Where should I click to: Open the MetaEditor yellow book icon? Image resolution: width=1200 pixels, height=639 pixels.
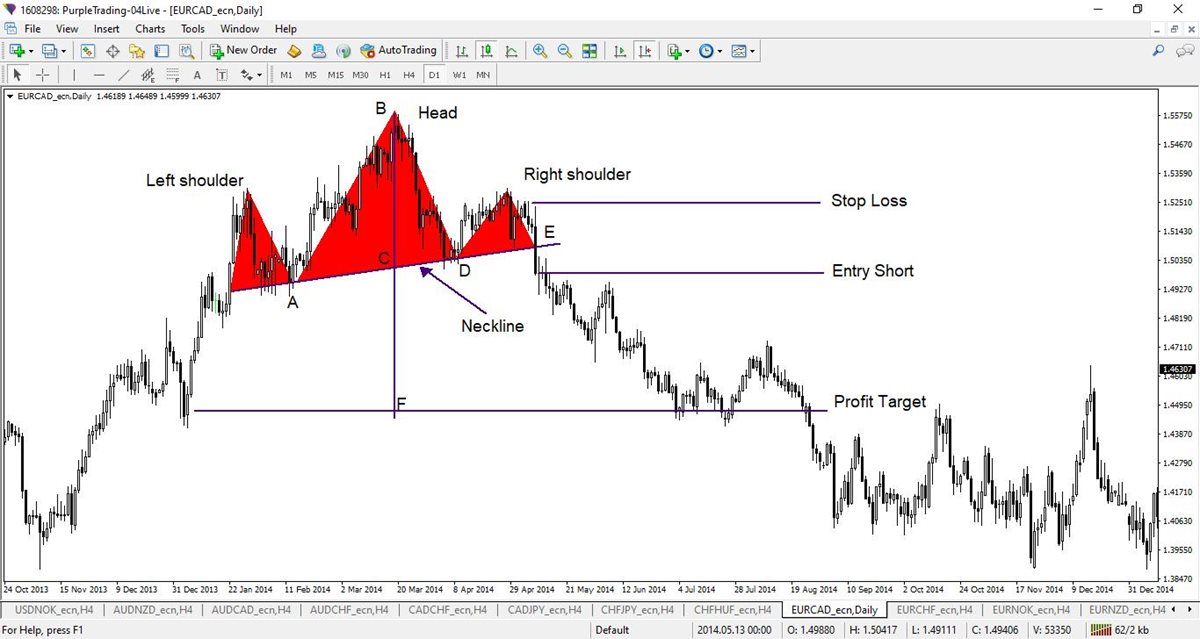[294, 50]
